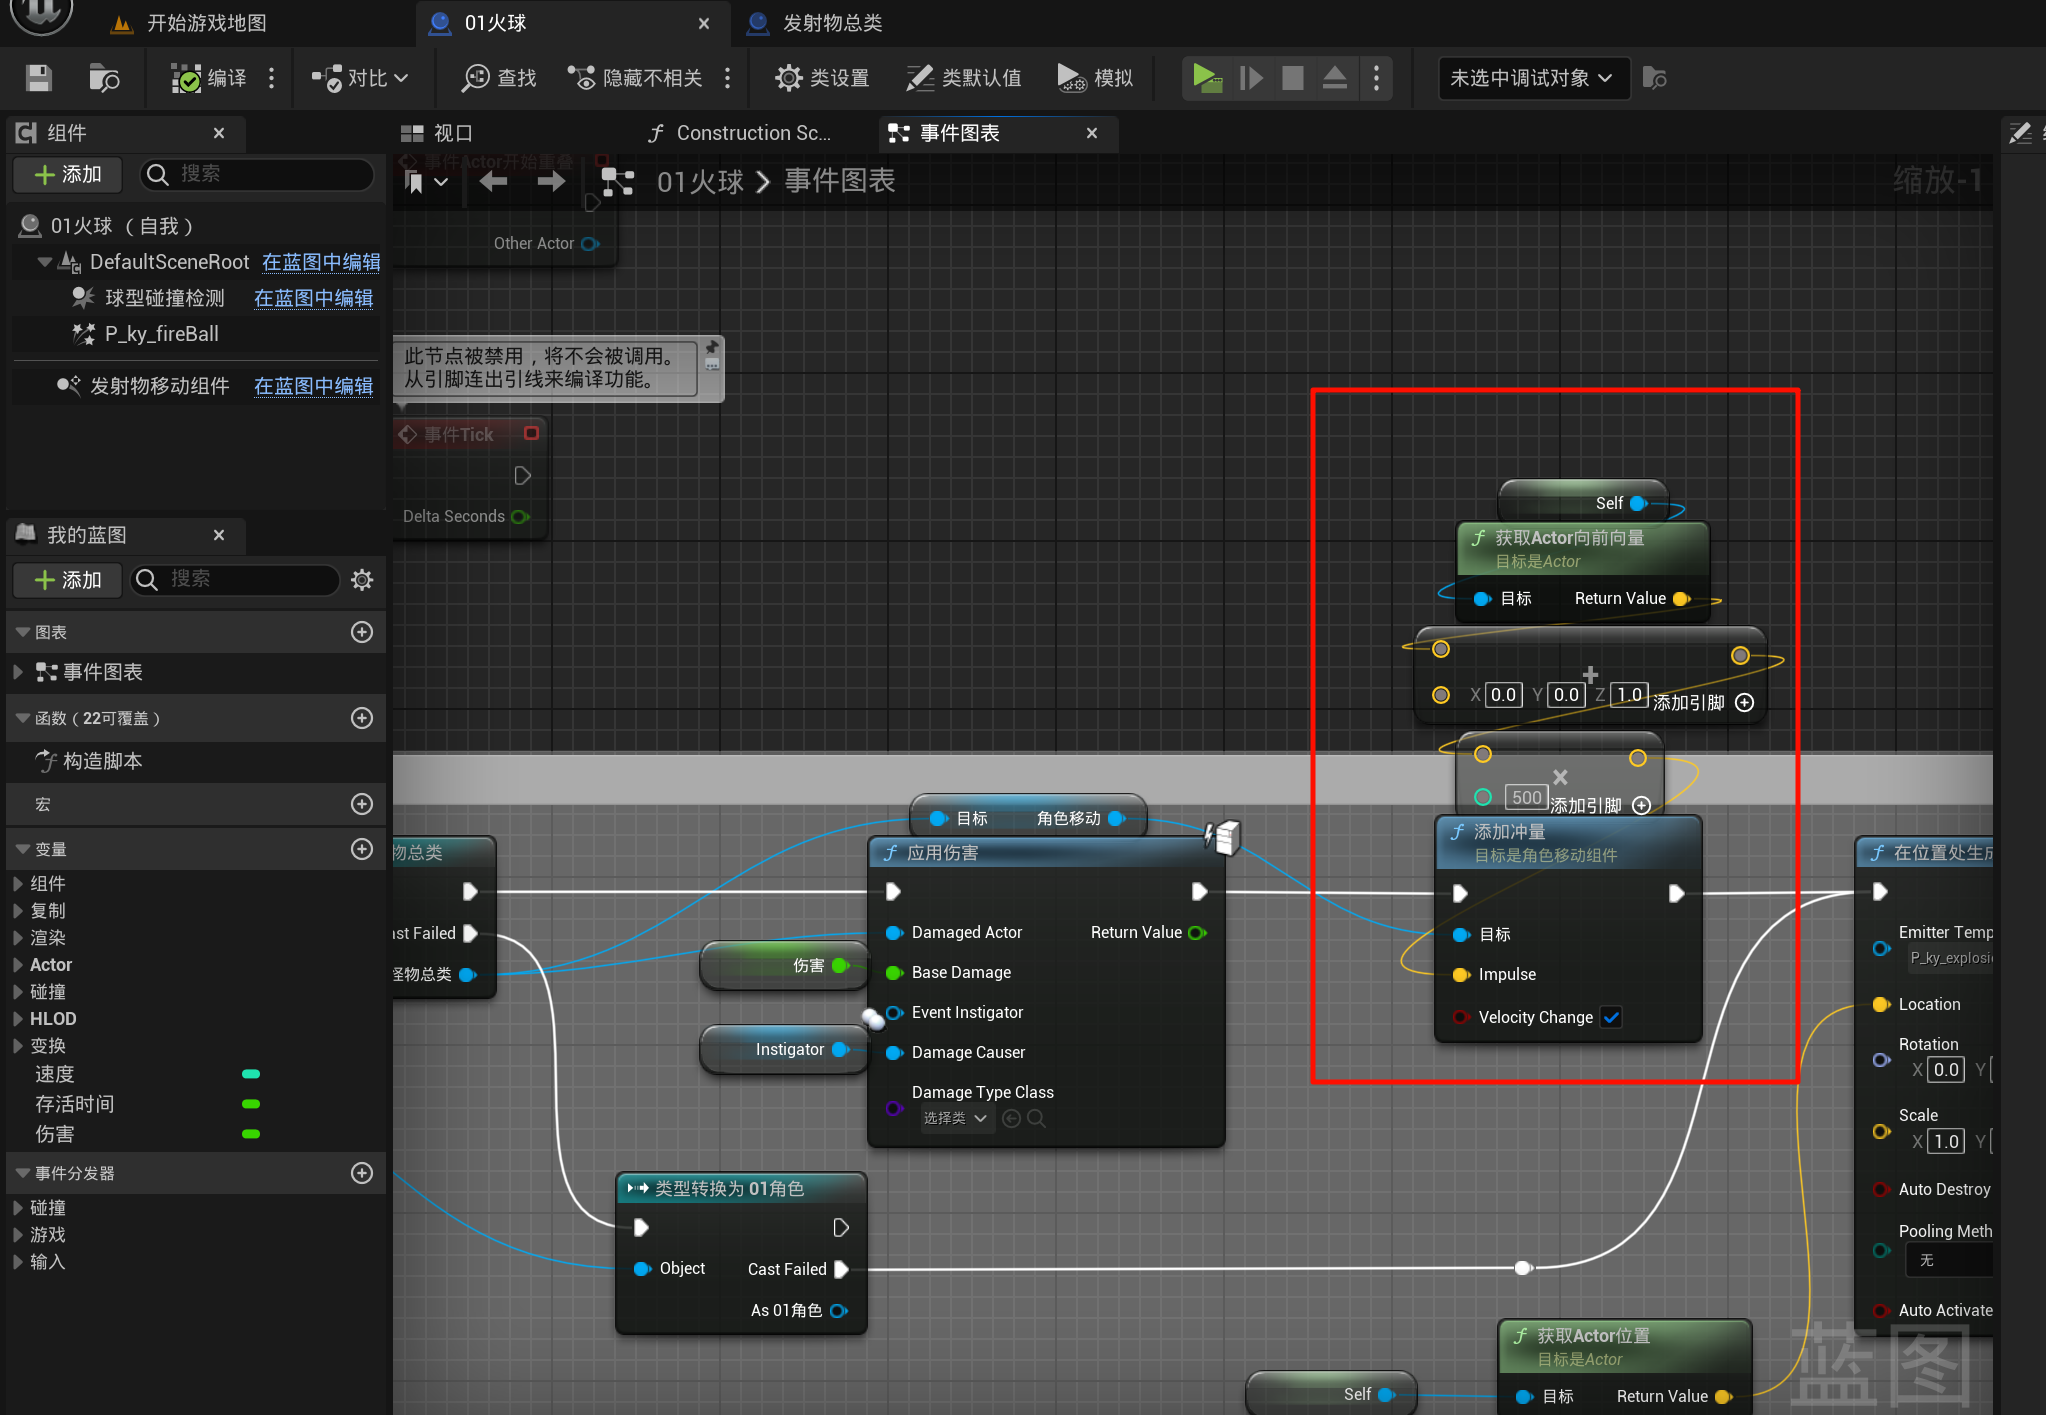Open Class Settings from the toolbar
The width and height of the screenshot is (2046, 1415).
822,78
